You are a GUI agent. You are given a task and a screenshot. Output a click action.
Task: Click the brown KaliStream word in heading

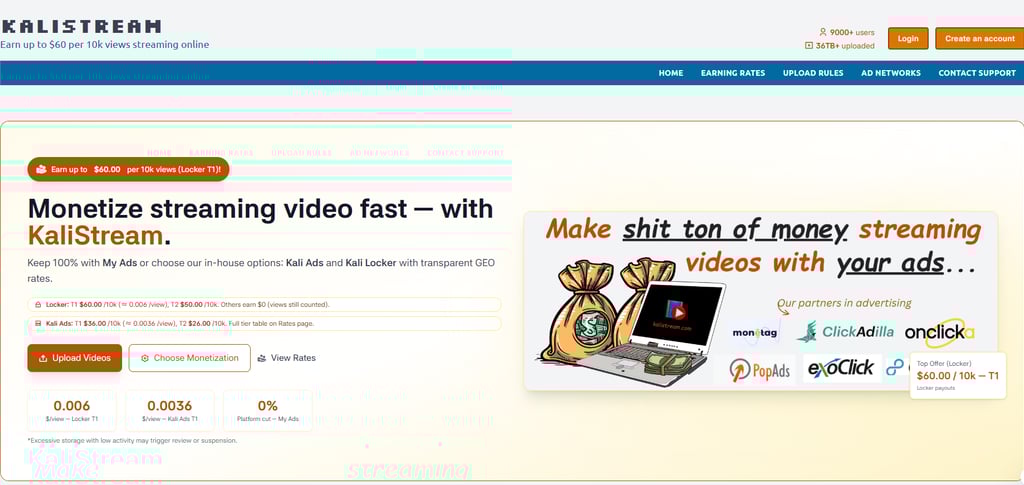pos(95,236)
